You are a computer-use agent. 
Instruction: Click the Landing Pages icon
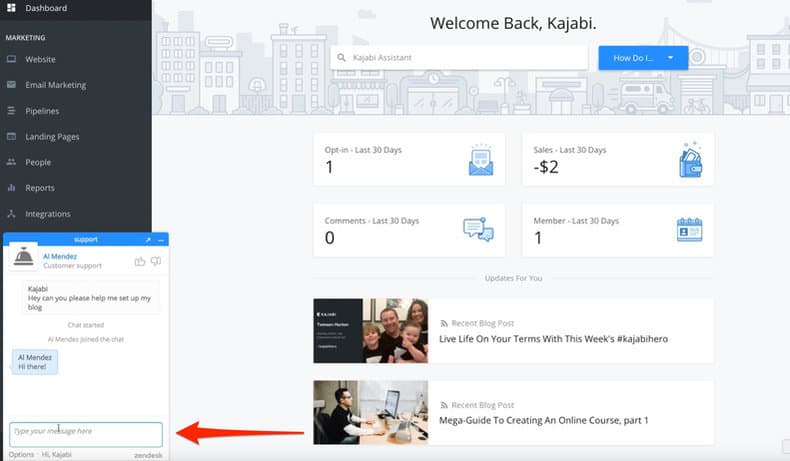point(11,136)
